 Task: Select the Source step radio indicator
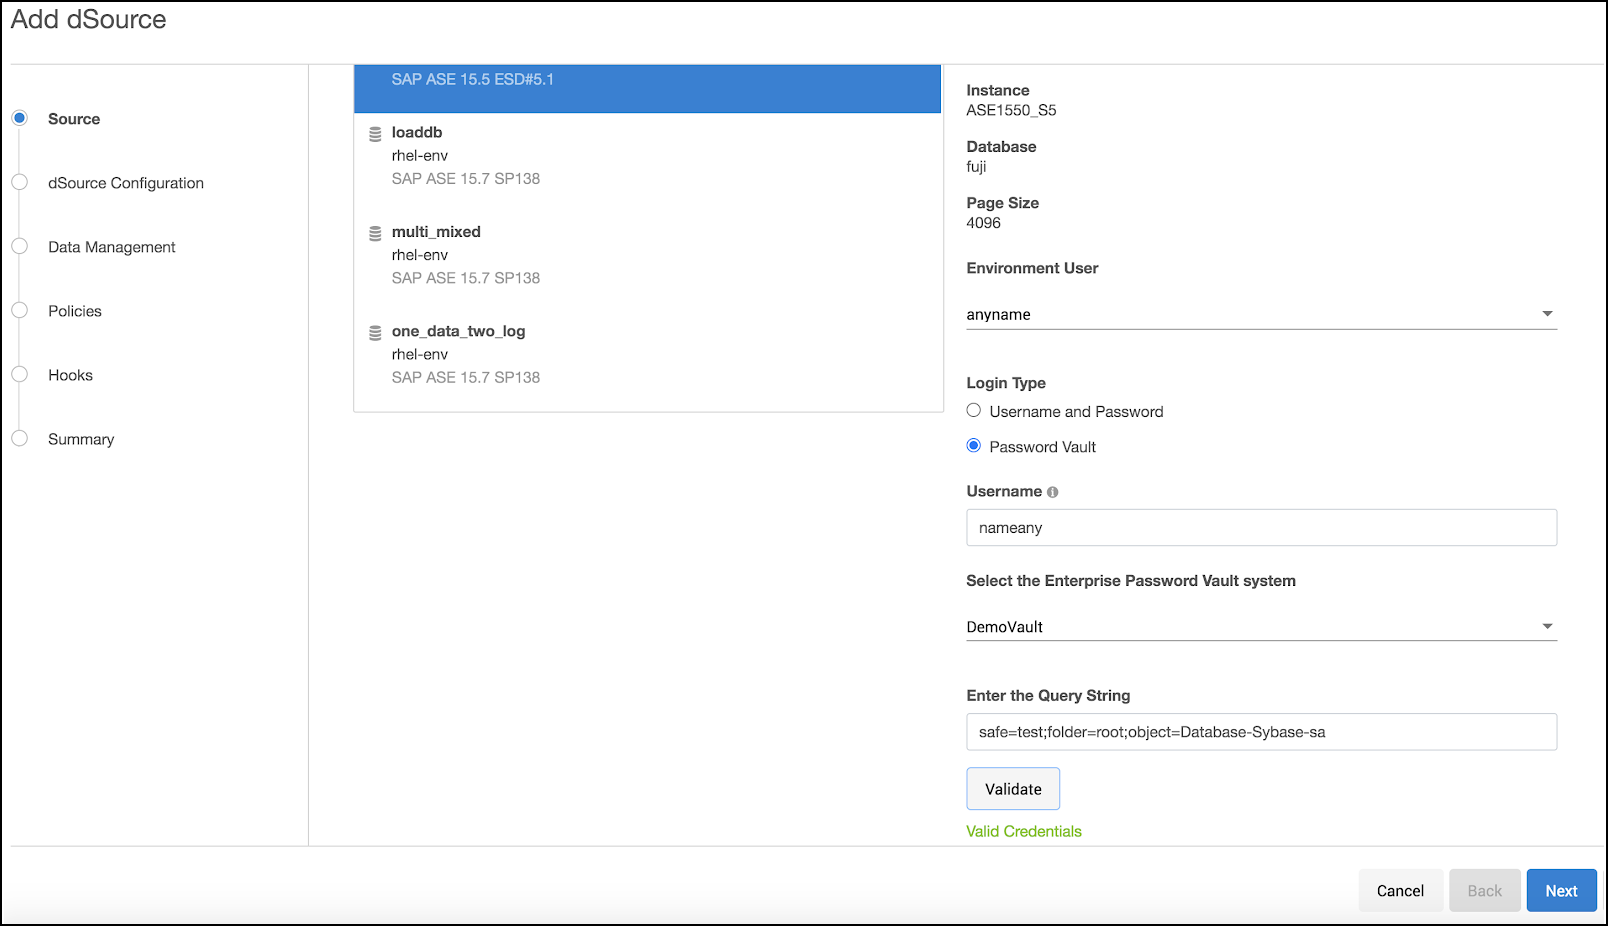click(x=20, y=118)
